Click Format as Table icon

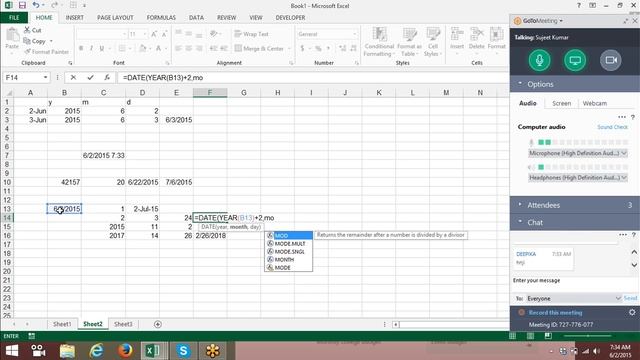tap(409, 42)
